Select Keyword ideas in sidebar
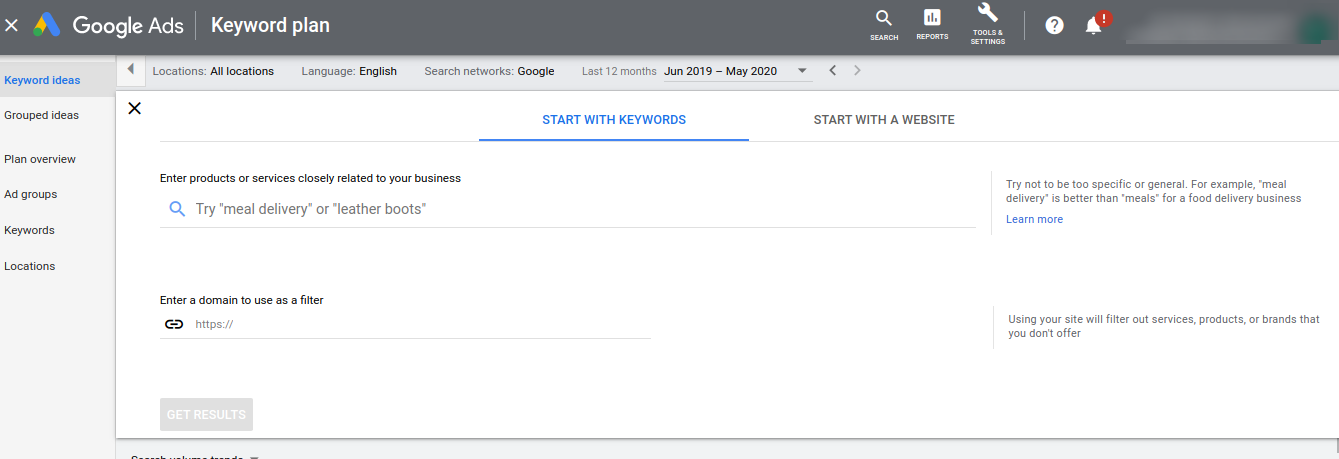The height and width of the screenshot is (459, 1339). (x=42, y=80)
